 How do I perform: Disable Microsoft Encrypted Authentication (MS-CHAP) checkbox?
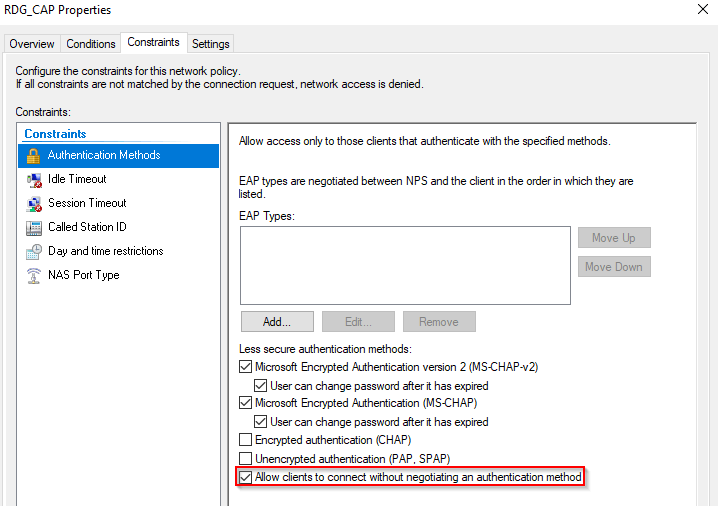246,403
